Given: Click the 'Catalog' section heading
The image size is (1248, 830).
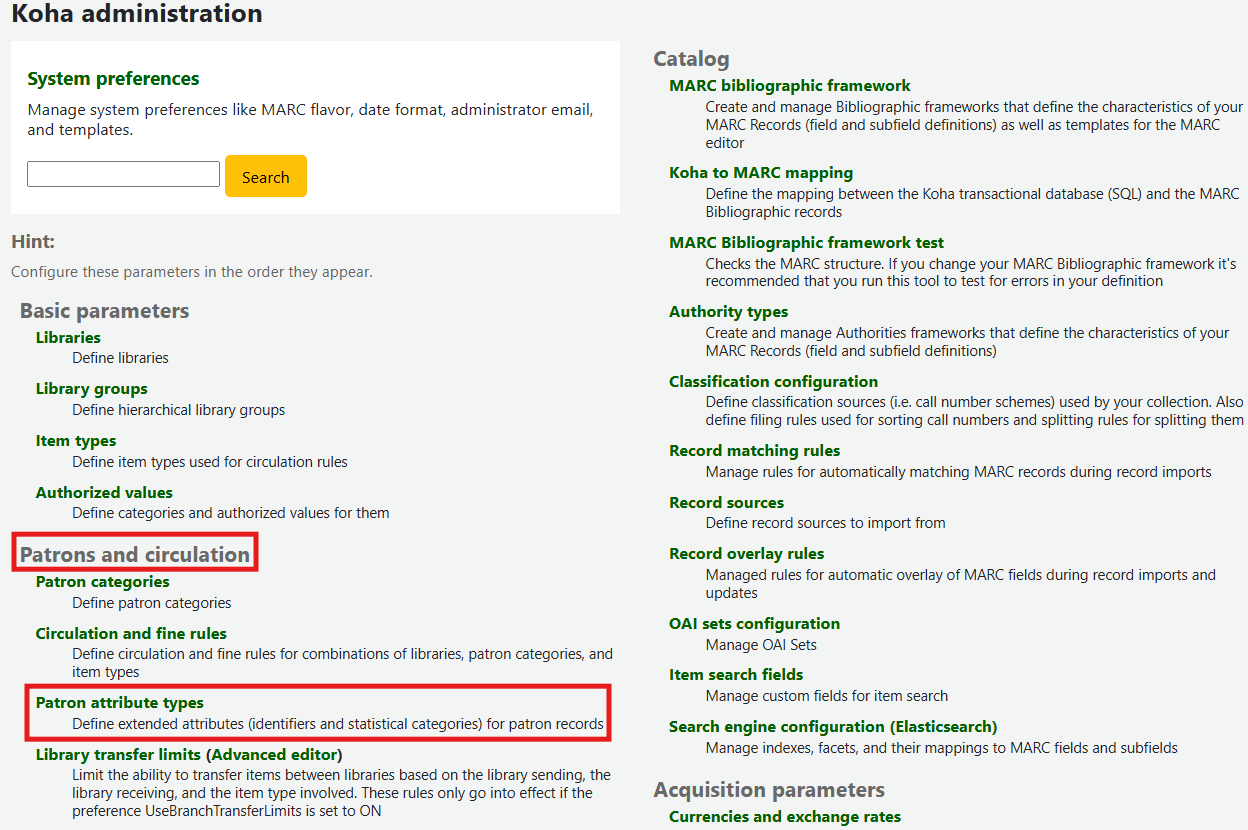Looking at the screenshot, I should (691, 59).
